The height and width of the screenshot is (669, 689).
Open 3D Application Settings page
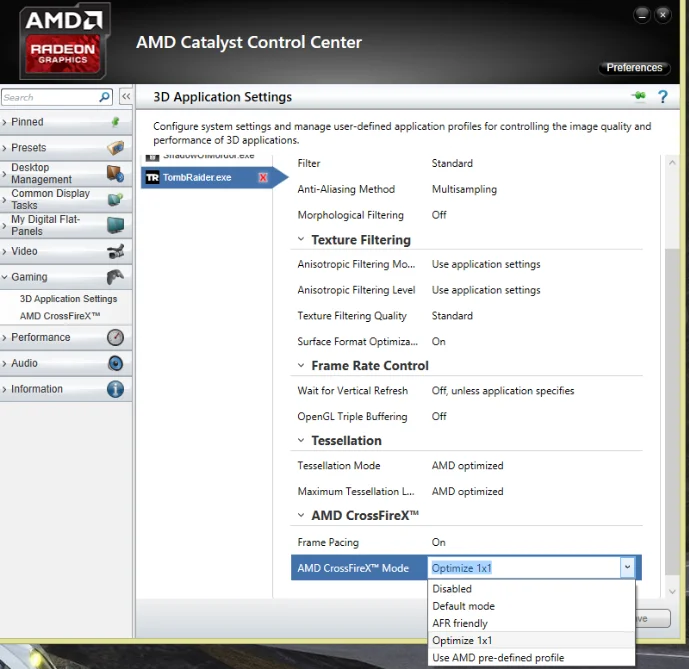coord(68,299)
